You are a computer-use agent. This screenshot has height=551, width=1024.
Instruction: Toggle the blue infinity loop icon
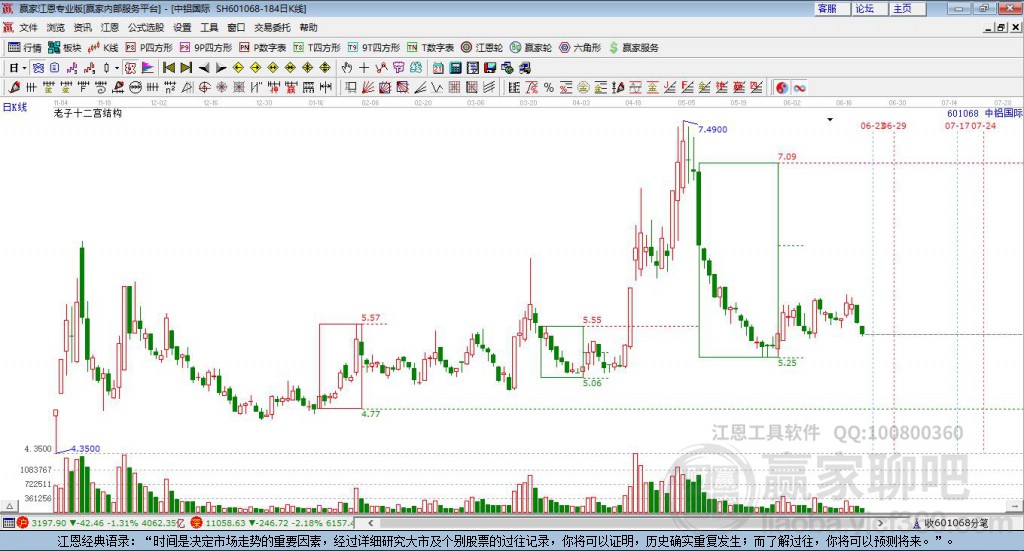point(799,87)
